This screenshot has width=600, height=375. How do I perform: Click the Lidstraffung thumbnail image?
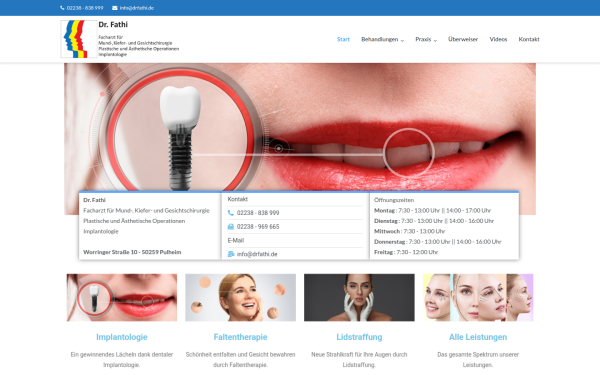359,297
